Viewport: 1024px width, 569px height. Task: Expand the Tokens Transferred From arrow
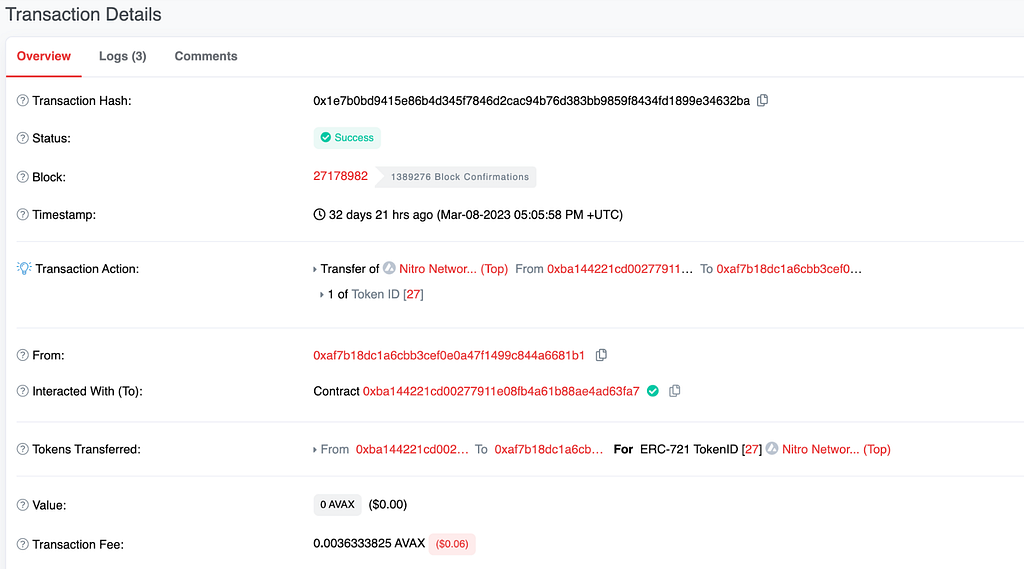coord(315,449)
